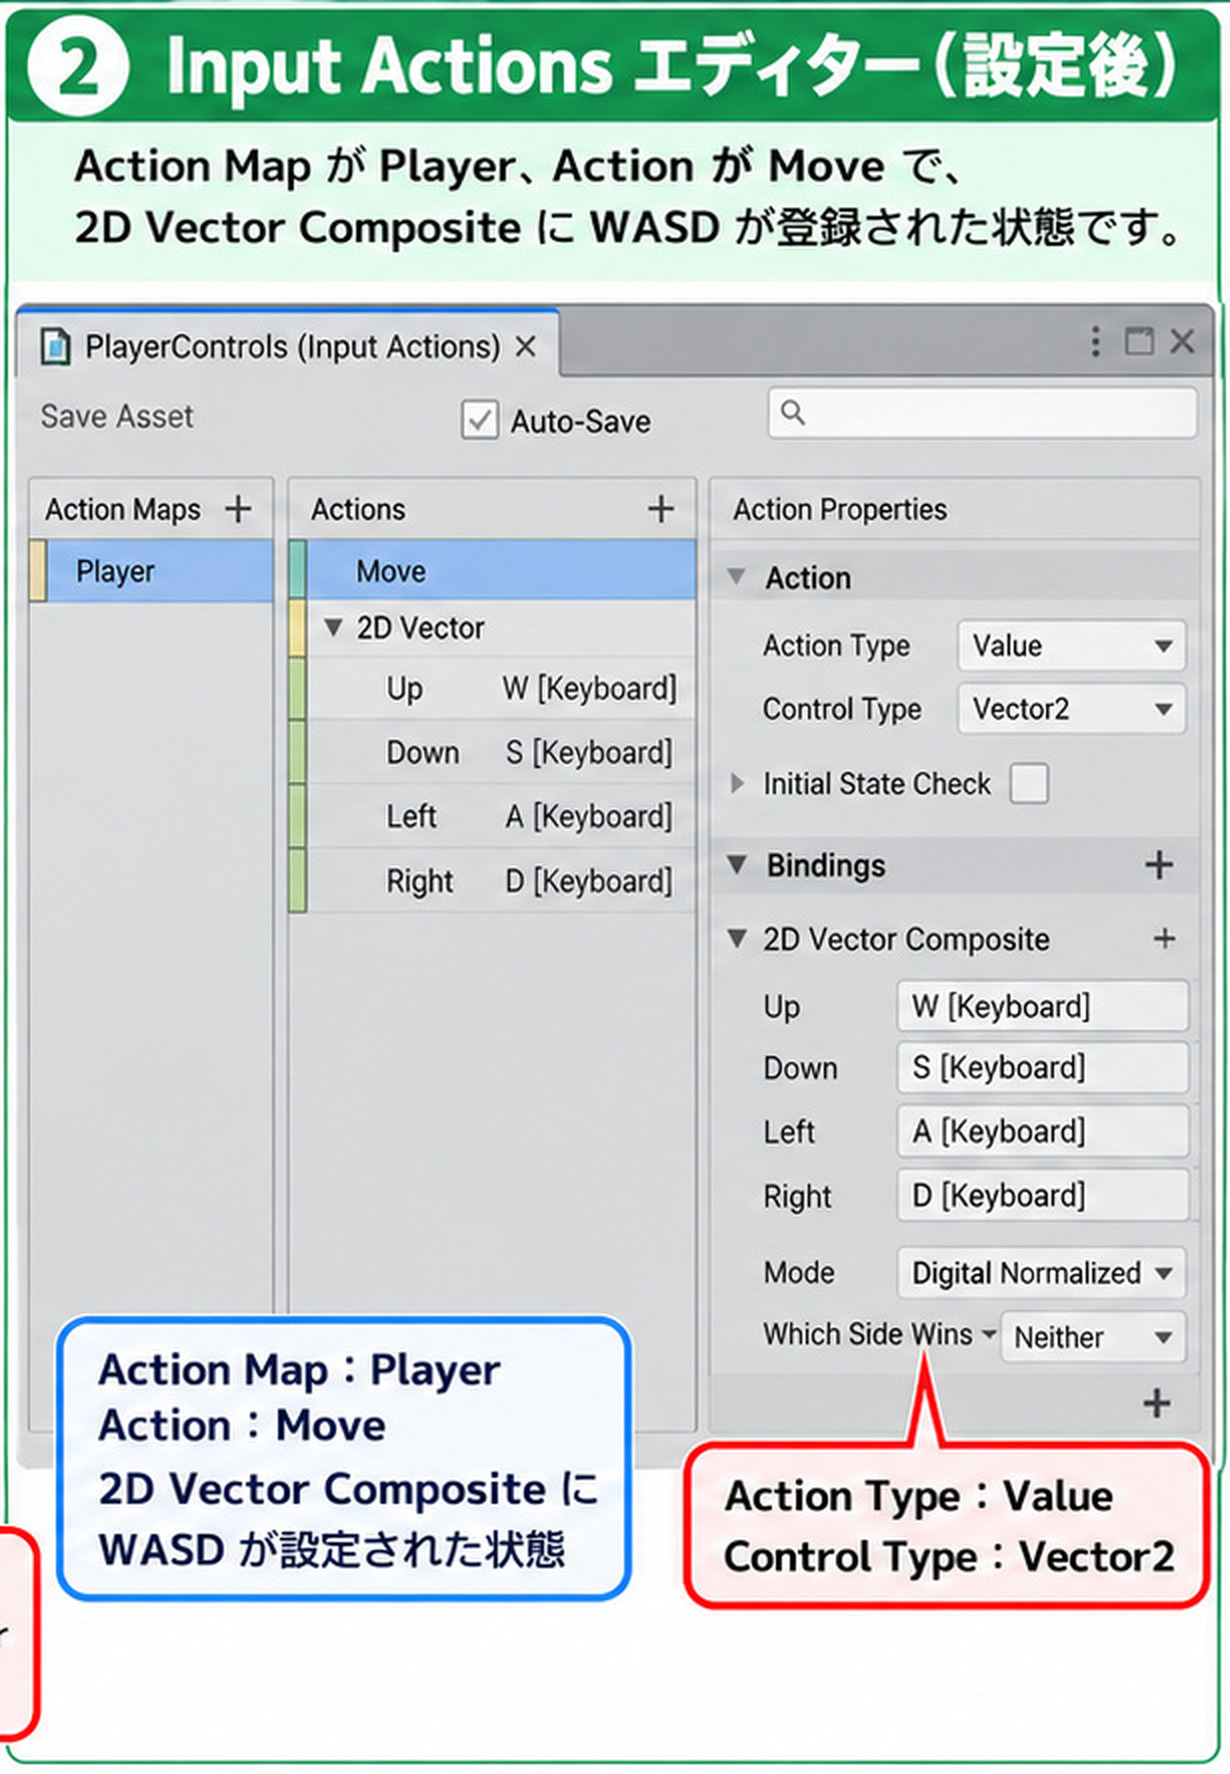
Task: Click plus icon beside 2D Vector Composite
Action: (1164, 939)
